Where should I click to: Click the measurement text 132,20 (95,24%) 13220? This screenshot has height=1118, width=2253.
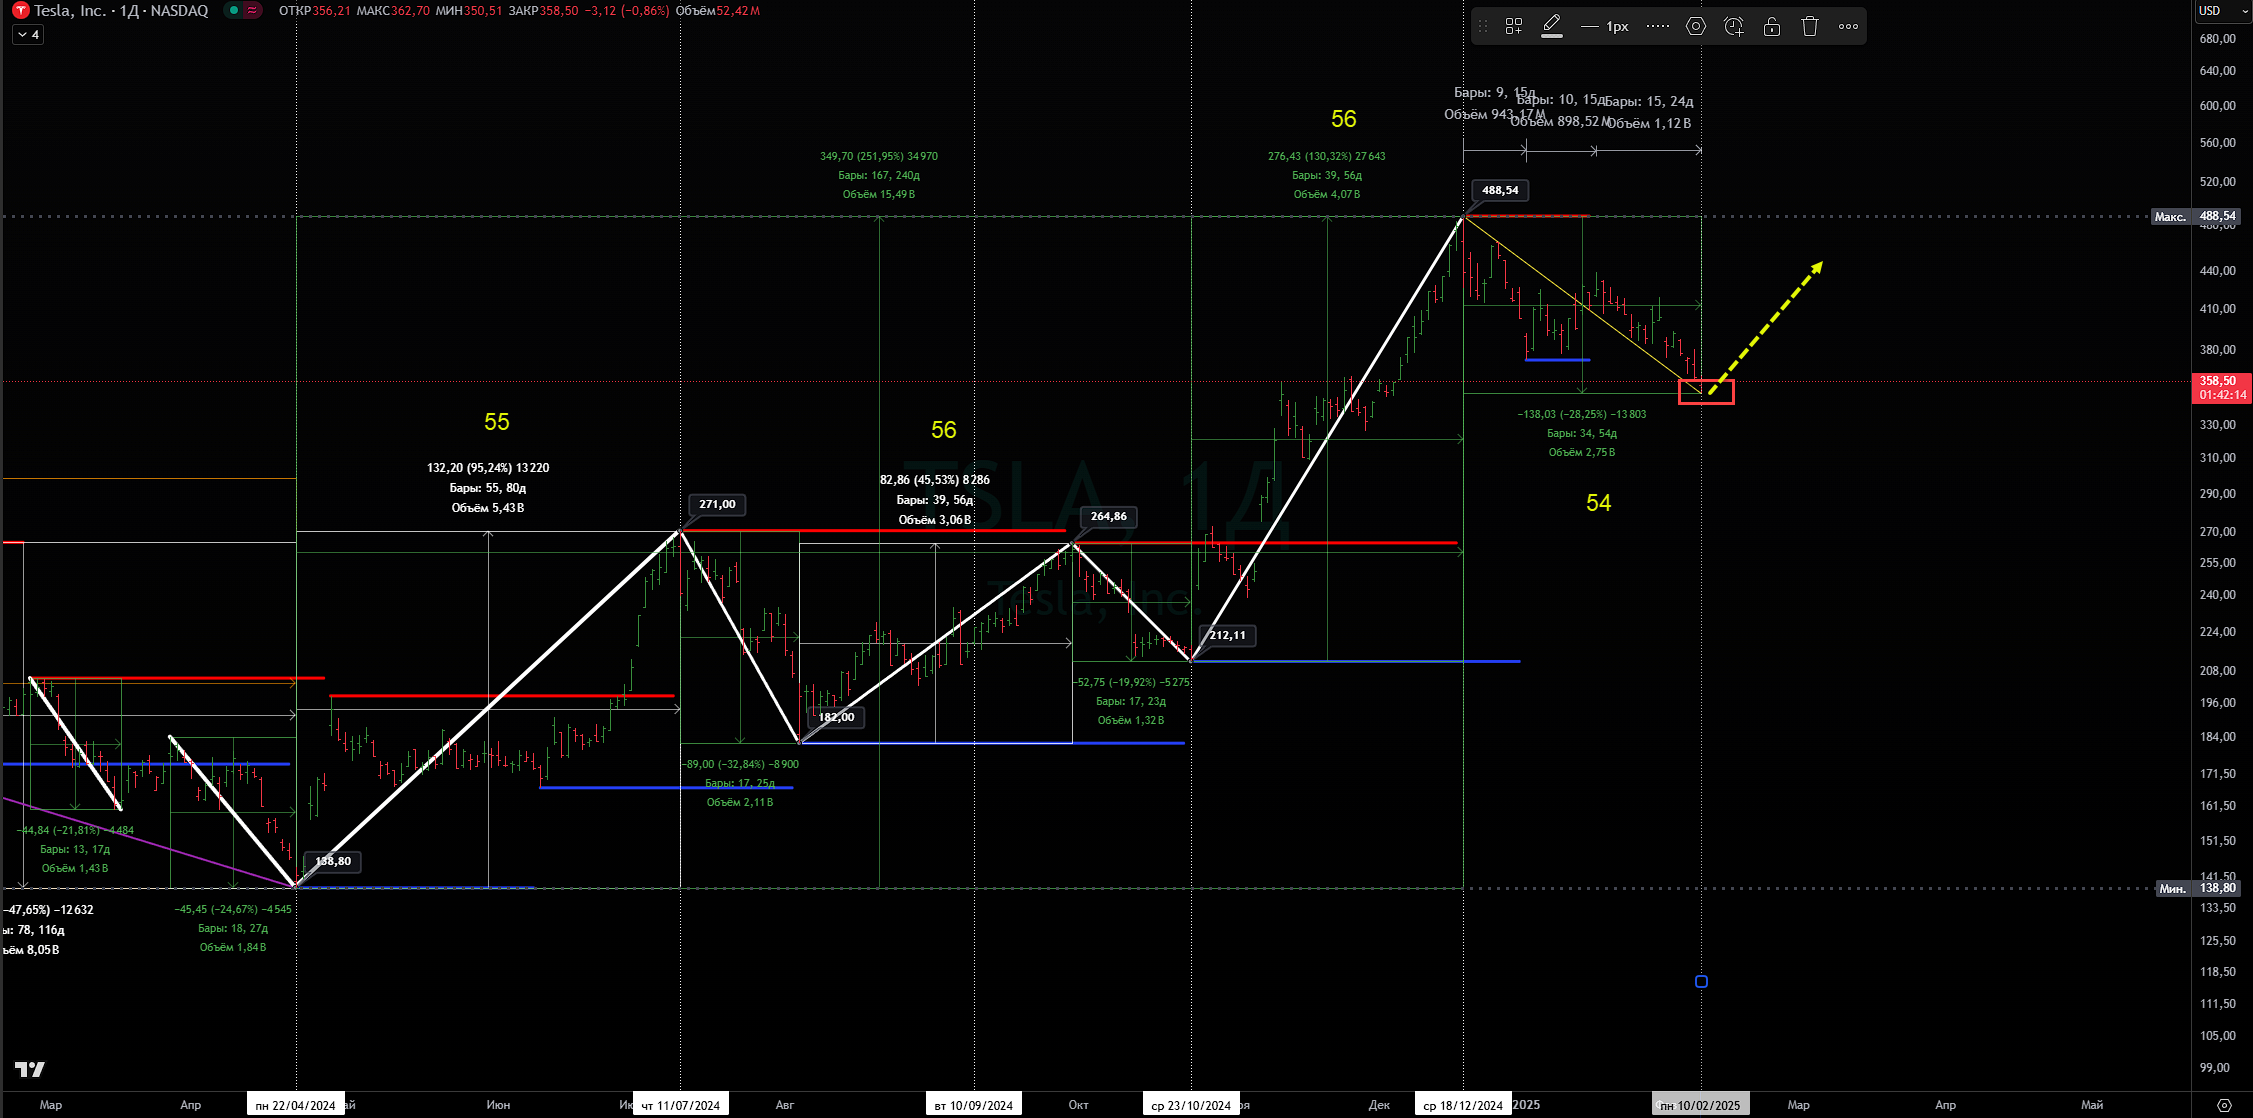coord(488,468)
